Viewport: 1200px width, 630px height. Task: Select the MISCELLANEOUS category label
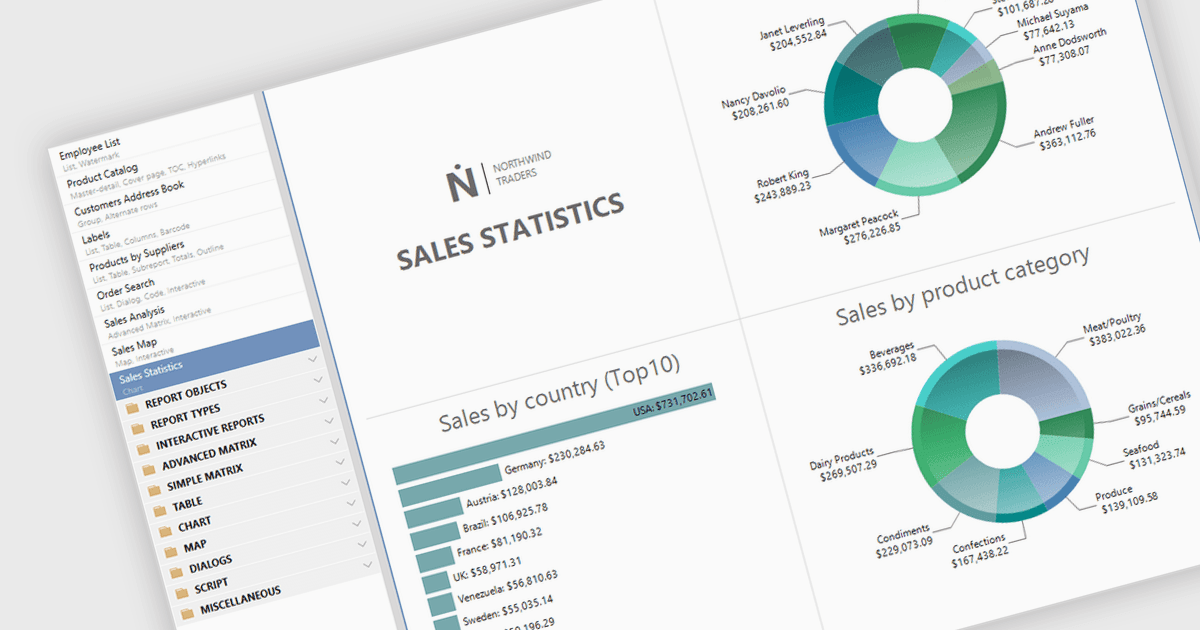pos(240,600)
